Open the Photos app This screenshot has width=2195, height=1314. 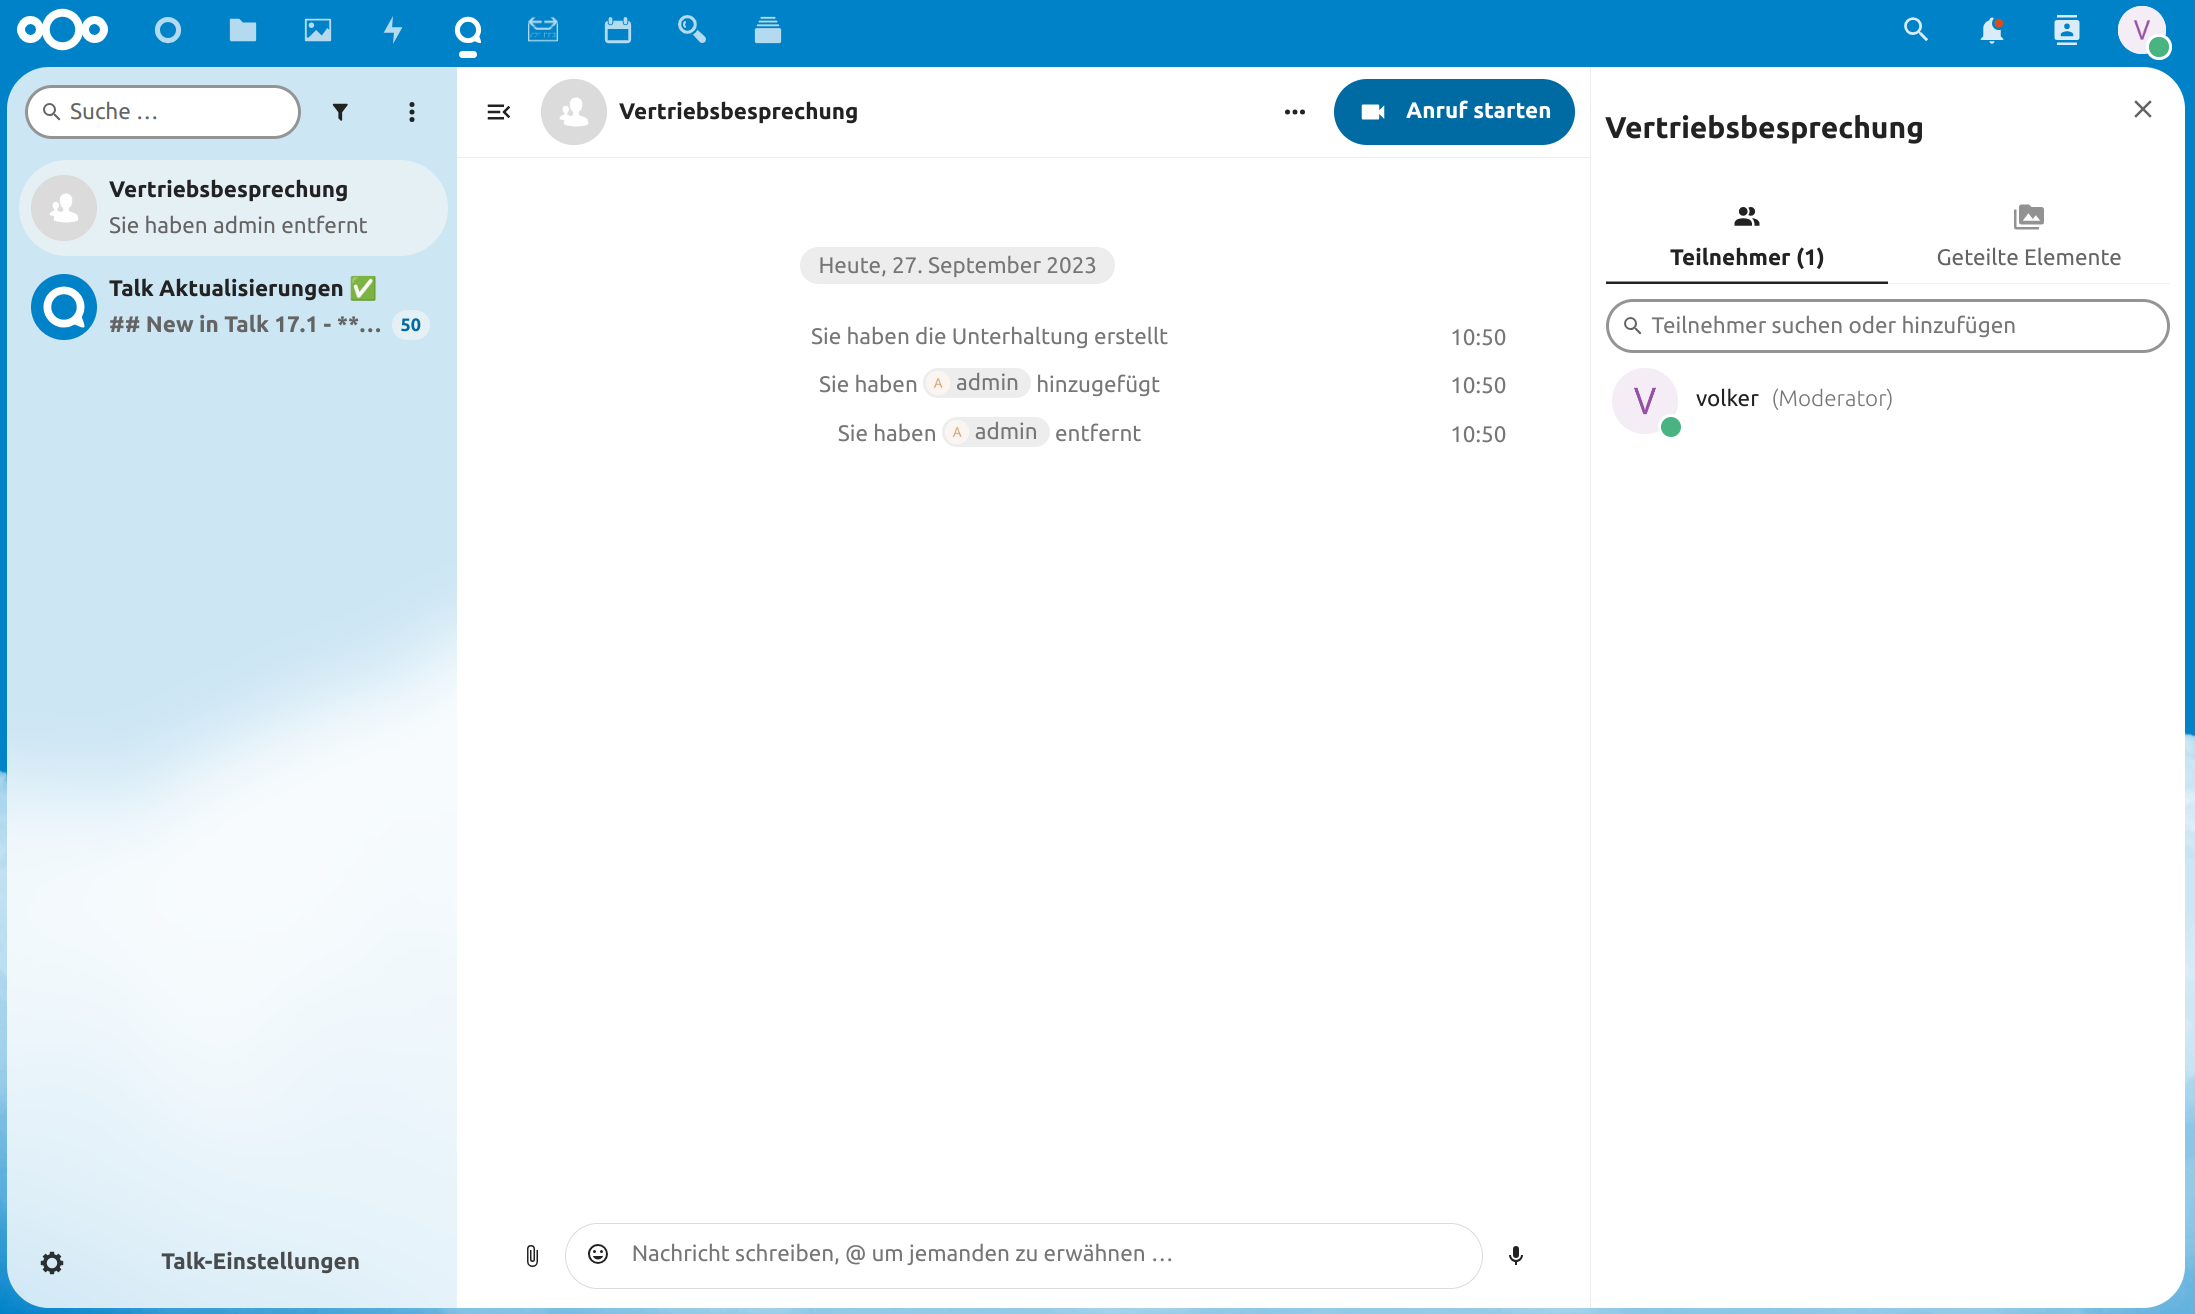coord(317,30)
